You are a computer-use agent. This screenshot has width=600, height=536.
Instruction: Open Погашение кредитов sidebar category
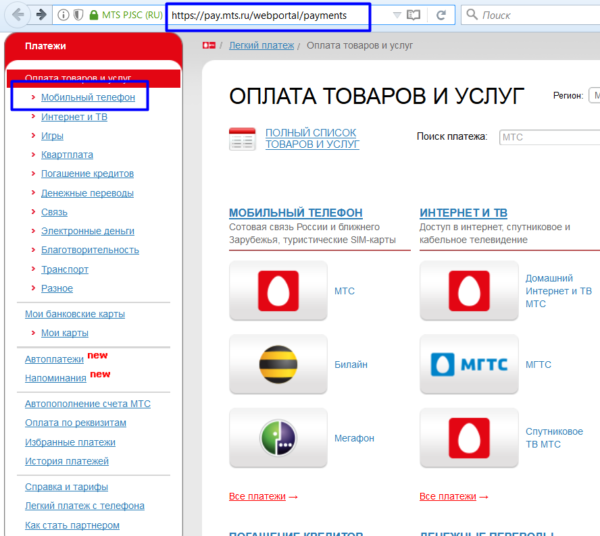[x=87, y=174]
